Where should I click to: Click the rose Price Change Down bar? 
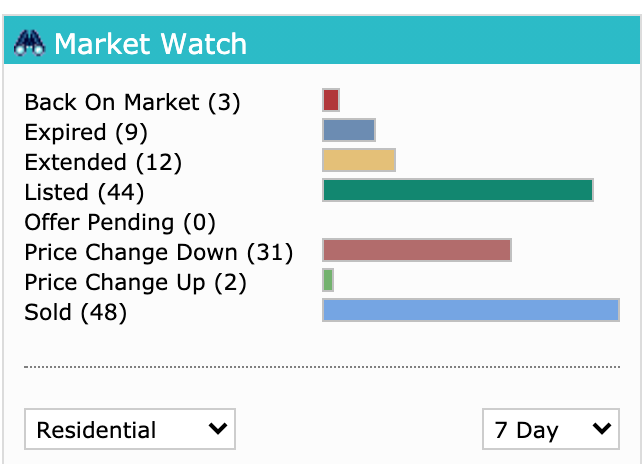click(417, 250)
